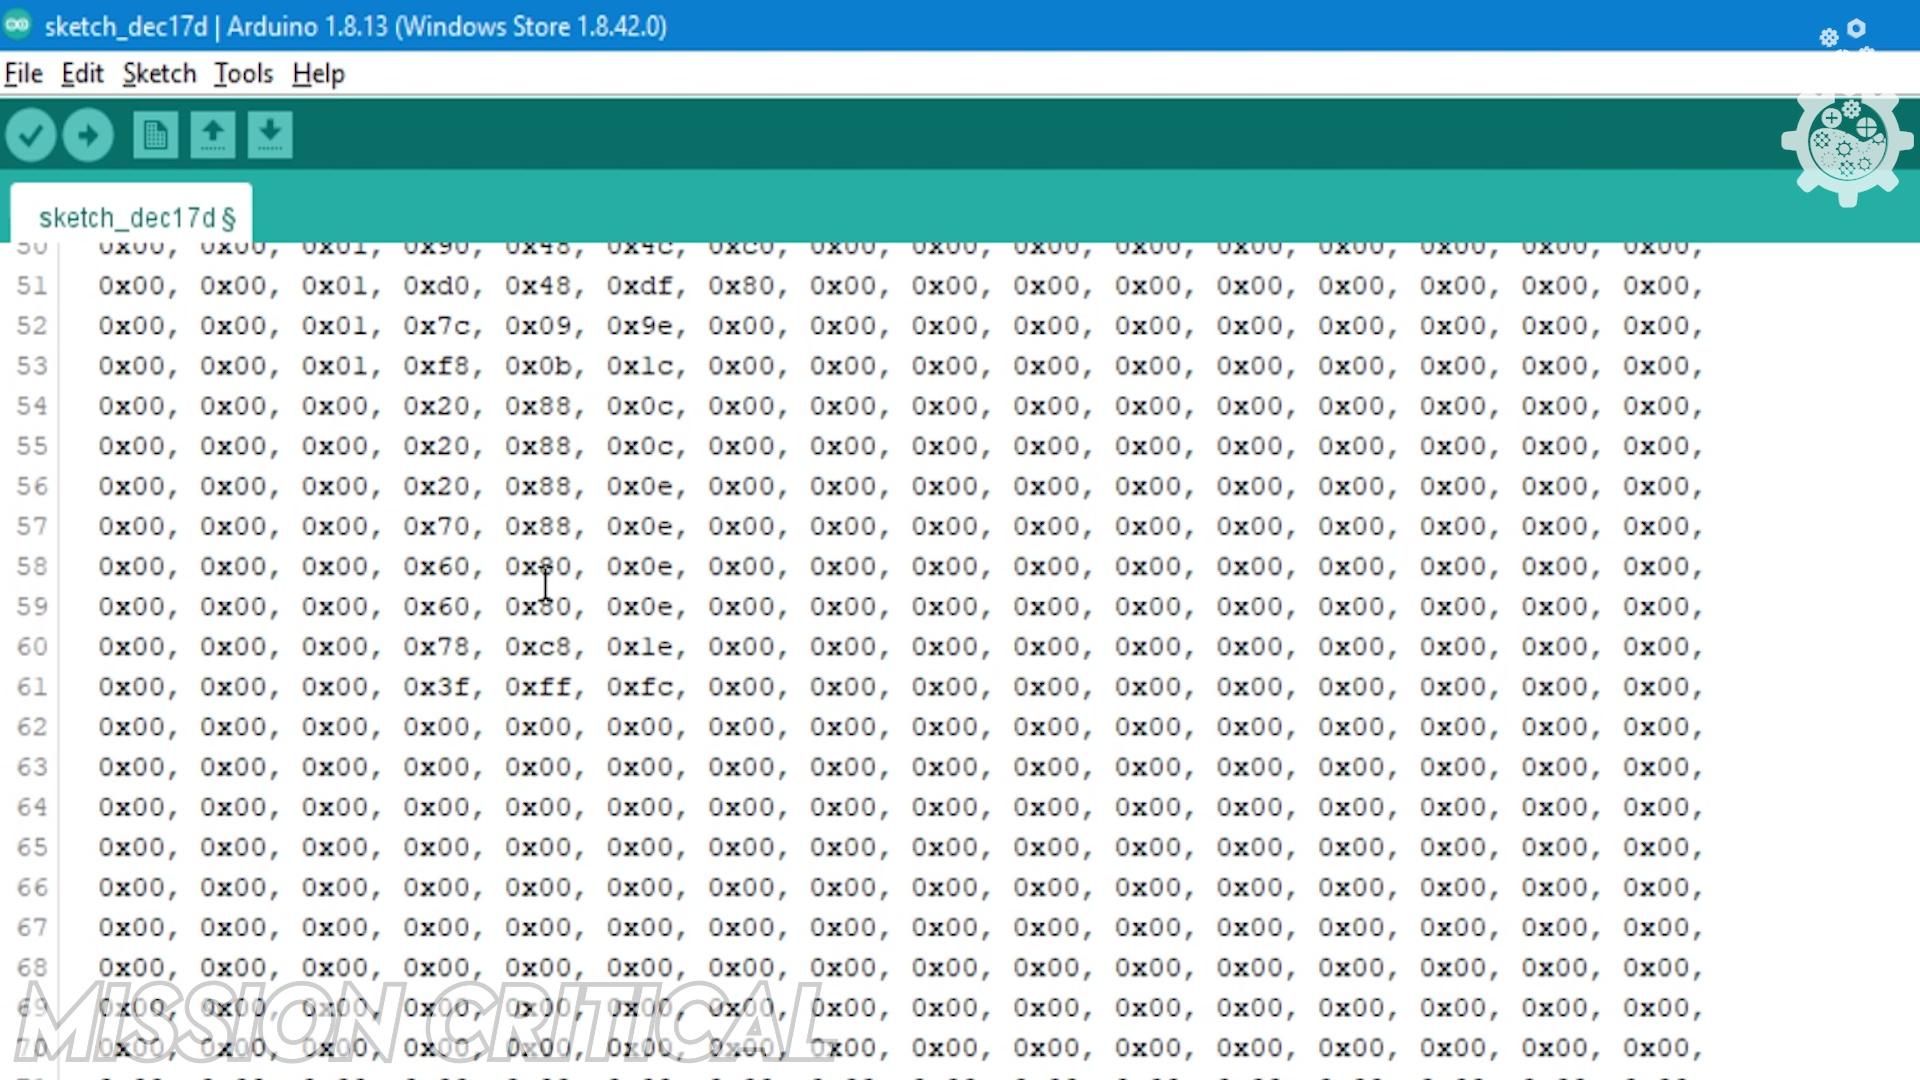Click last 0x00 on line 56
The height and width of the screenshot is (1080, 1920).
click(x=1655, y=486)
